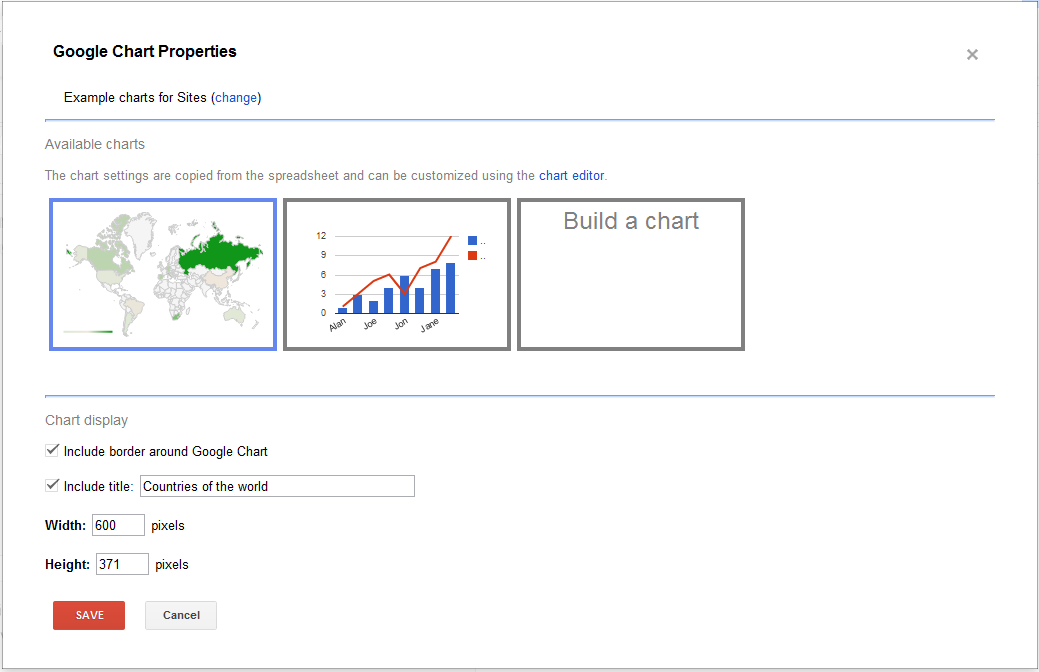Viewport: 1039px width, 672px height.
Task: Click the red legend square in combo chart
Action: pyautogui.click(x=473, y=255)
